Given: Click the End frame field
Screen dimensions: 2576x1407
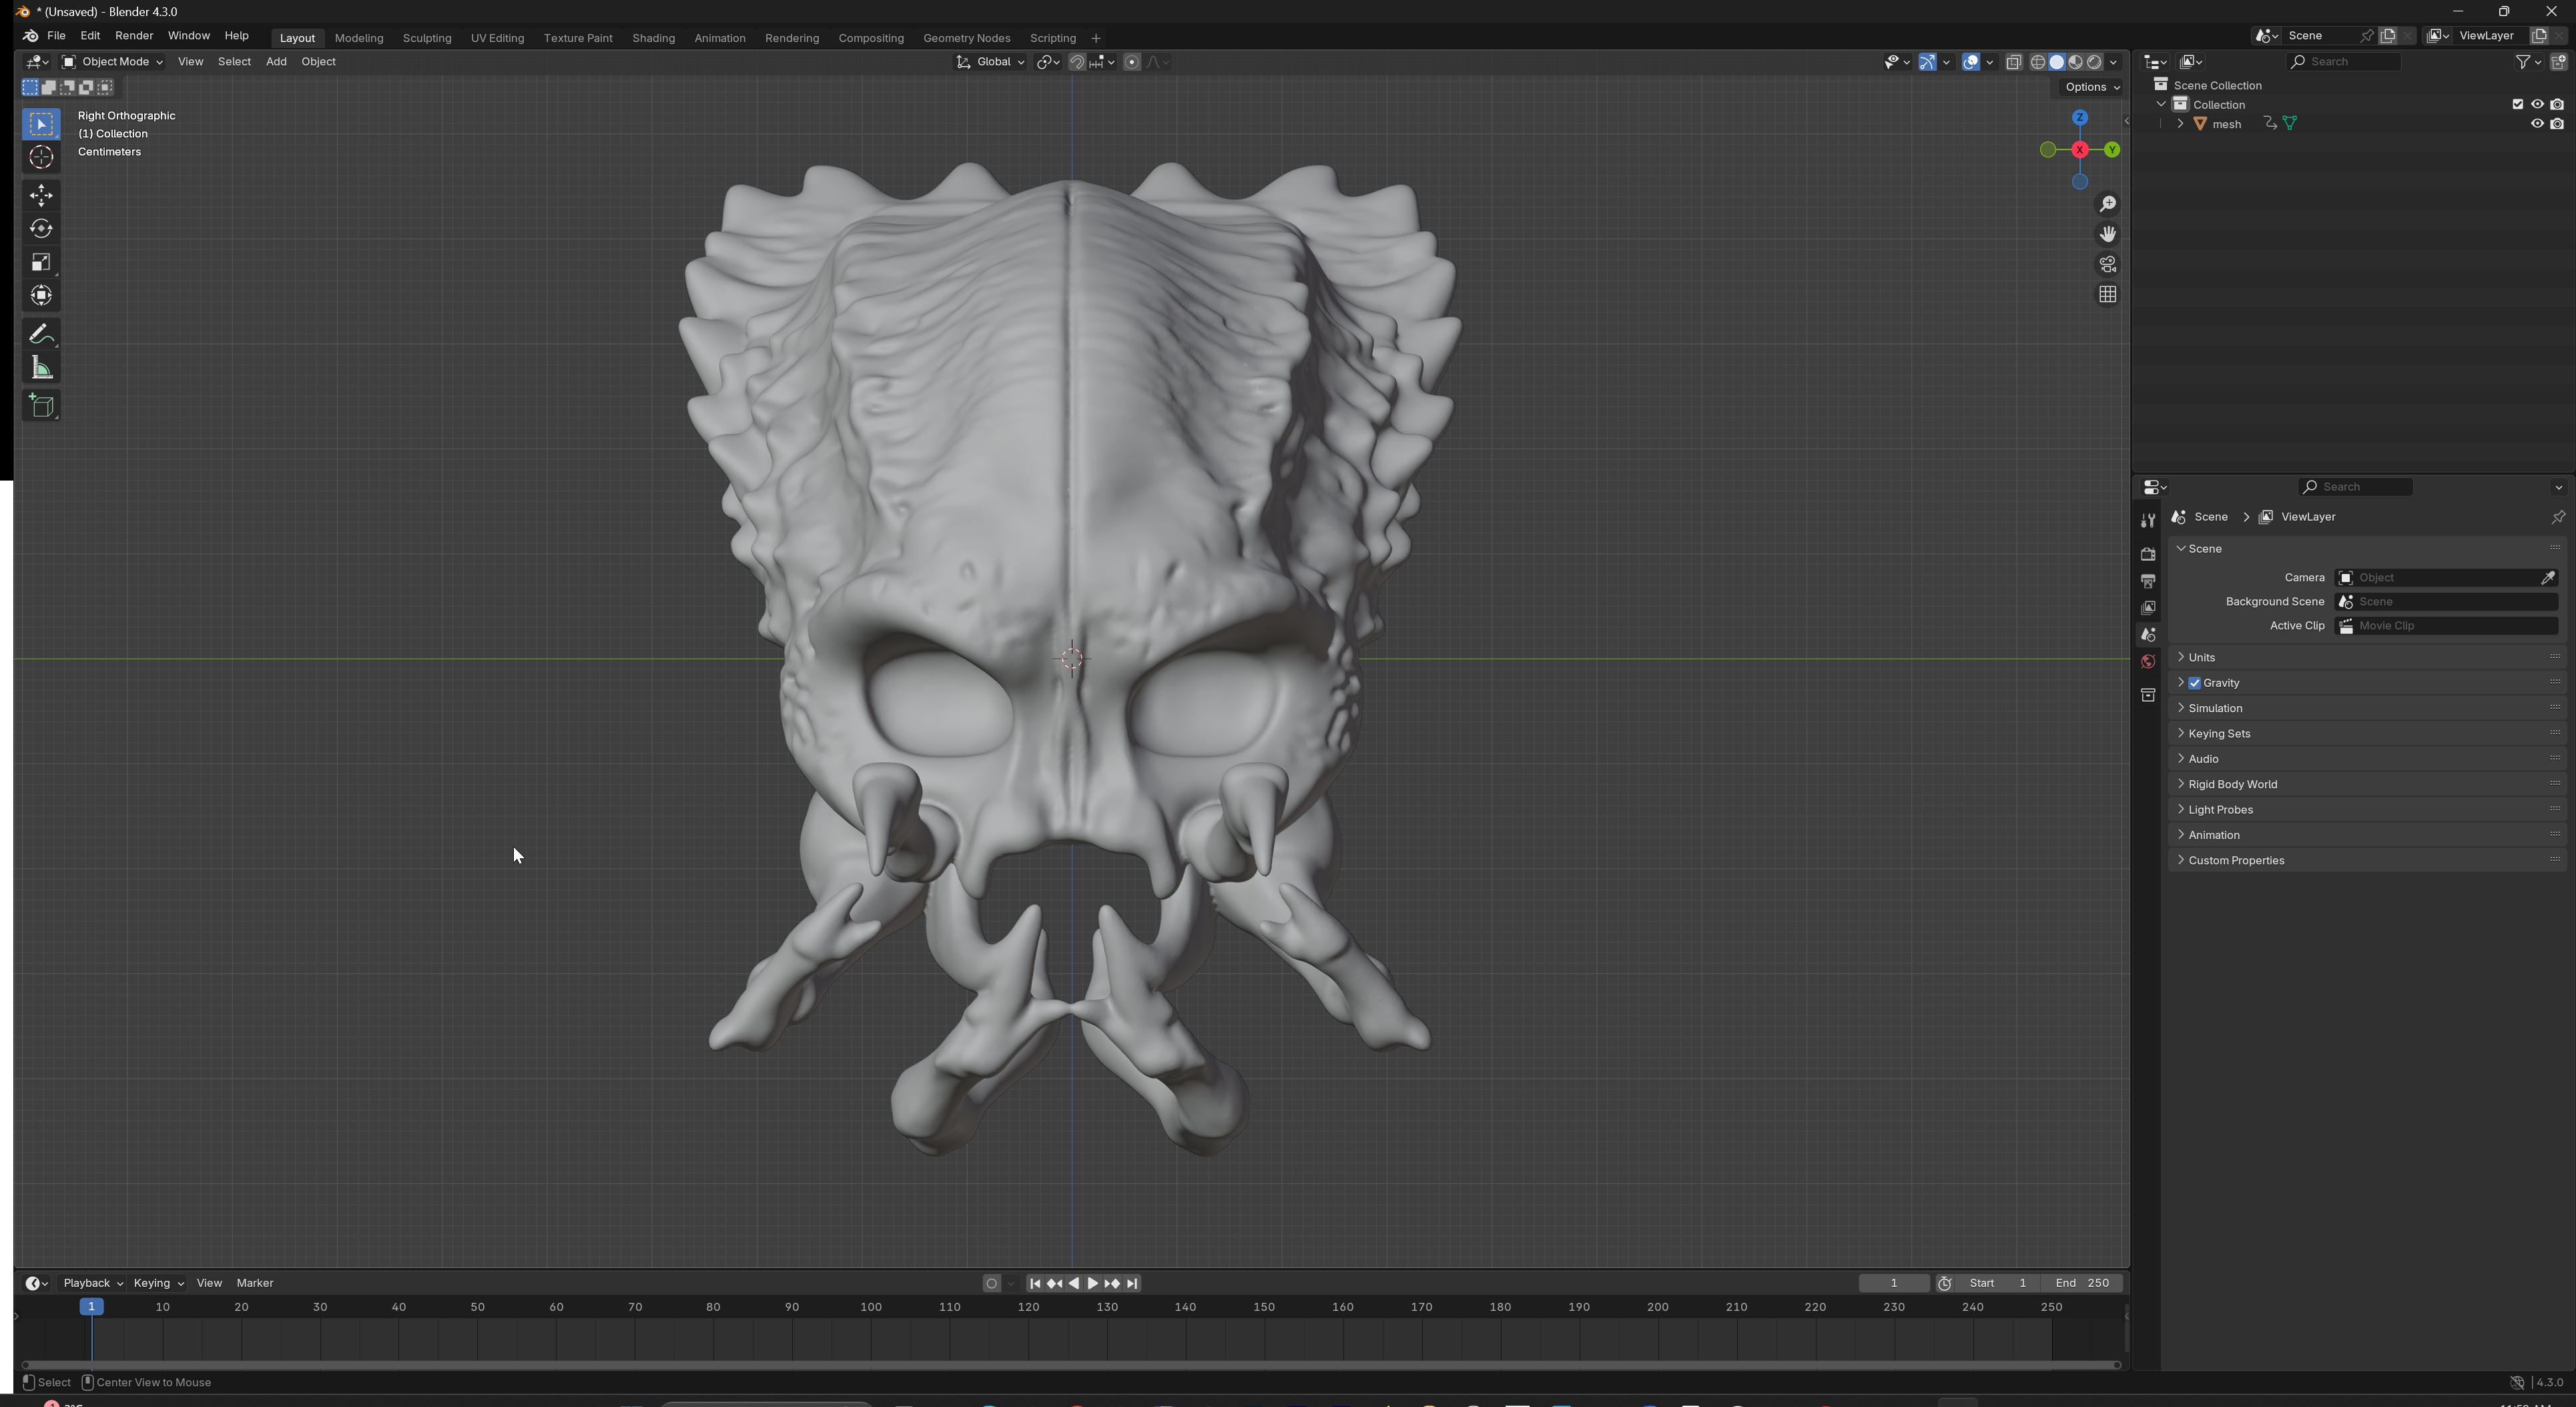Looking at the screenshot, I should tap(2082, 1283).
